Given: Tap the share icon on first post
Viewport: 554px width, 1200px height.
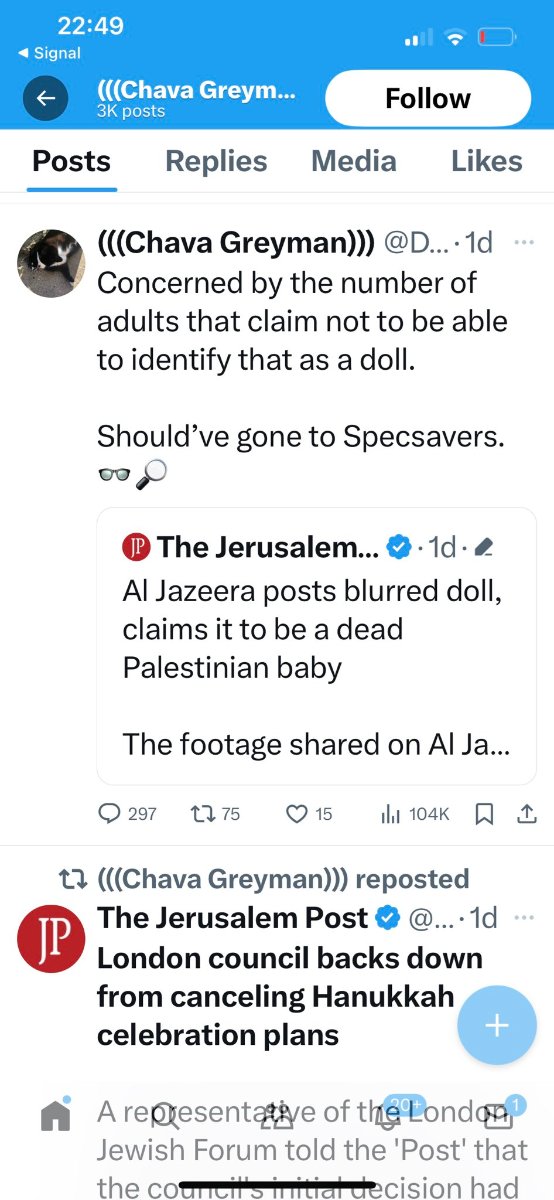Looking at the screenshot, I should pyautogui.click(x=526, y=814).
